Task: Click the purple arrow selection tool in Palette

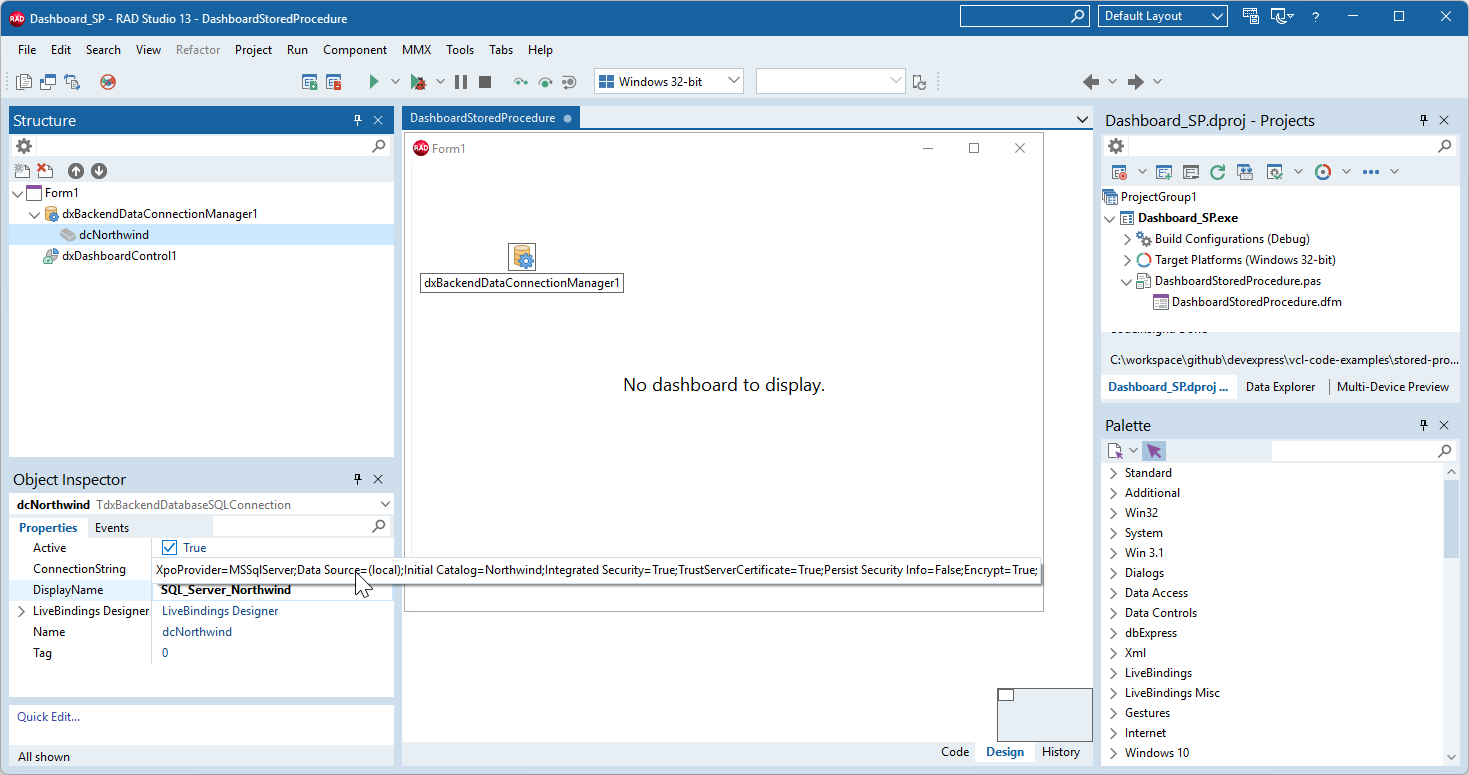Action: (x=1154, y=452)
